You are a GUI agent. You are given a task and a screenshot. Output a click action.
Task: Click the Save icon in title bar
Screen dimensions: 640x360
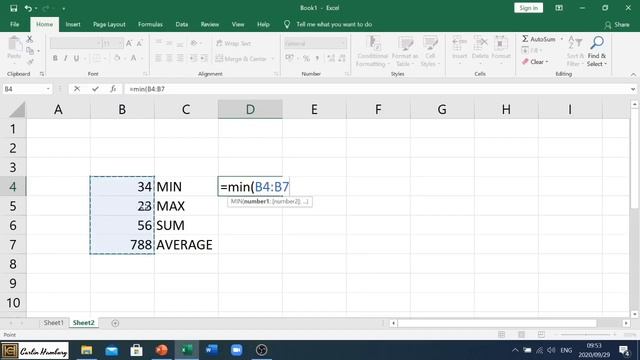(x=13, y=8)
